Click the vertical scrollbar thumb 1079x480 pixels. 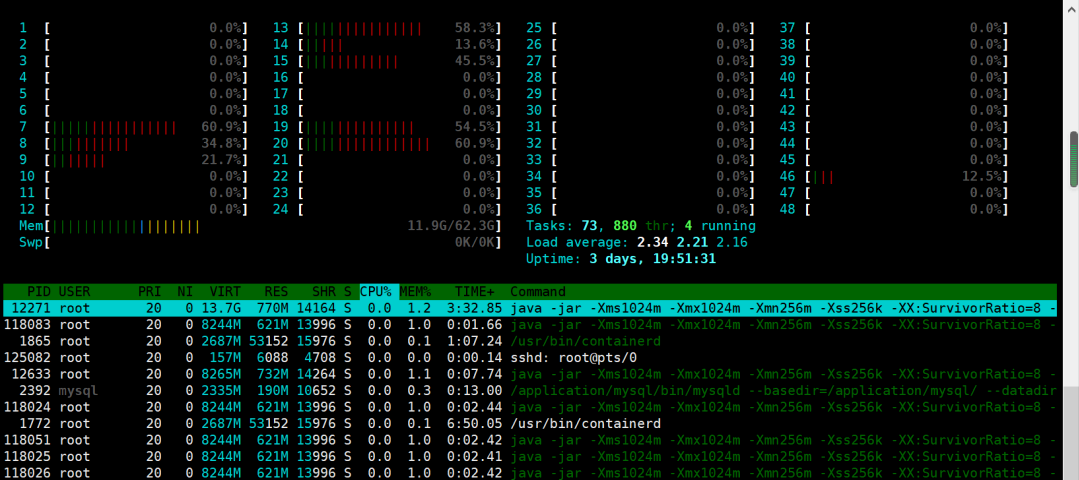click(x=1073, y=159)
